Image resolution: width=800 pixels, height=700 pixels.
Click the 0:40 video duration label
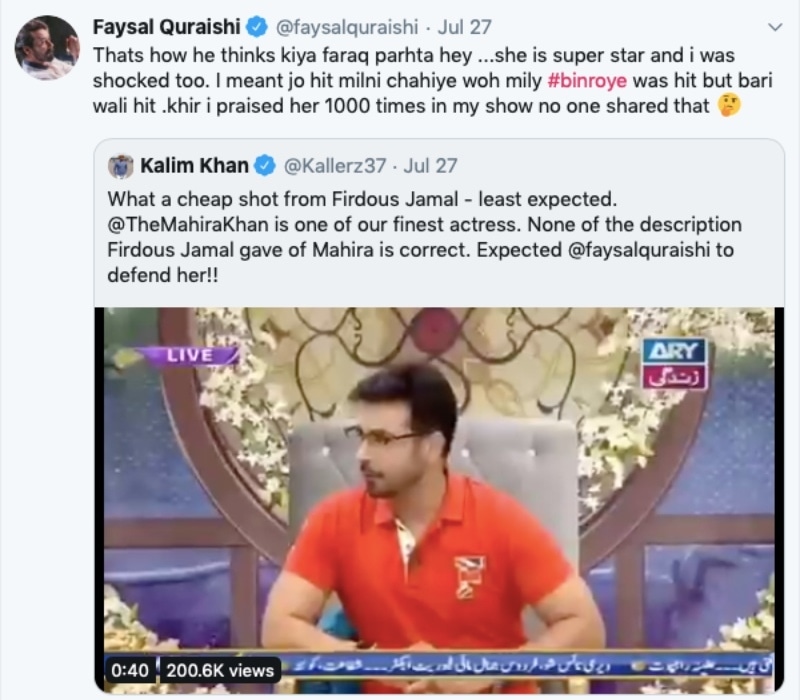coord(130,670)
